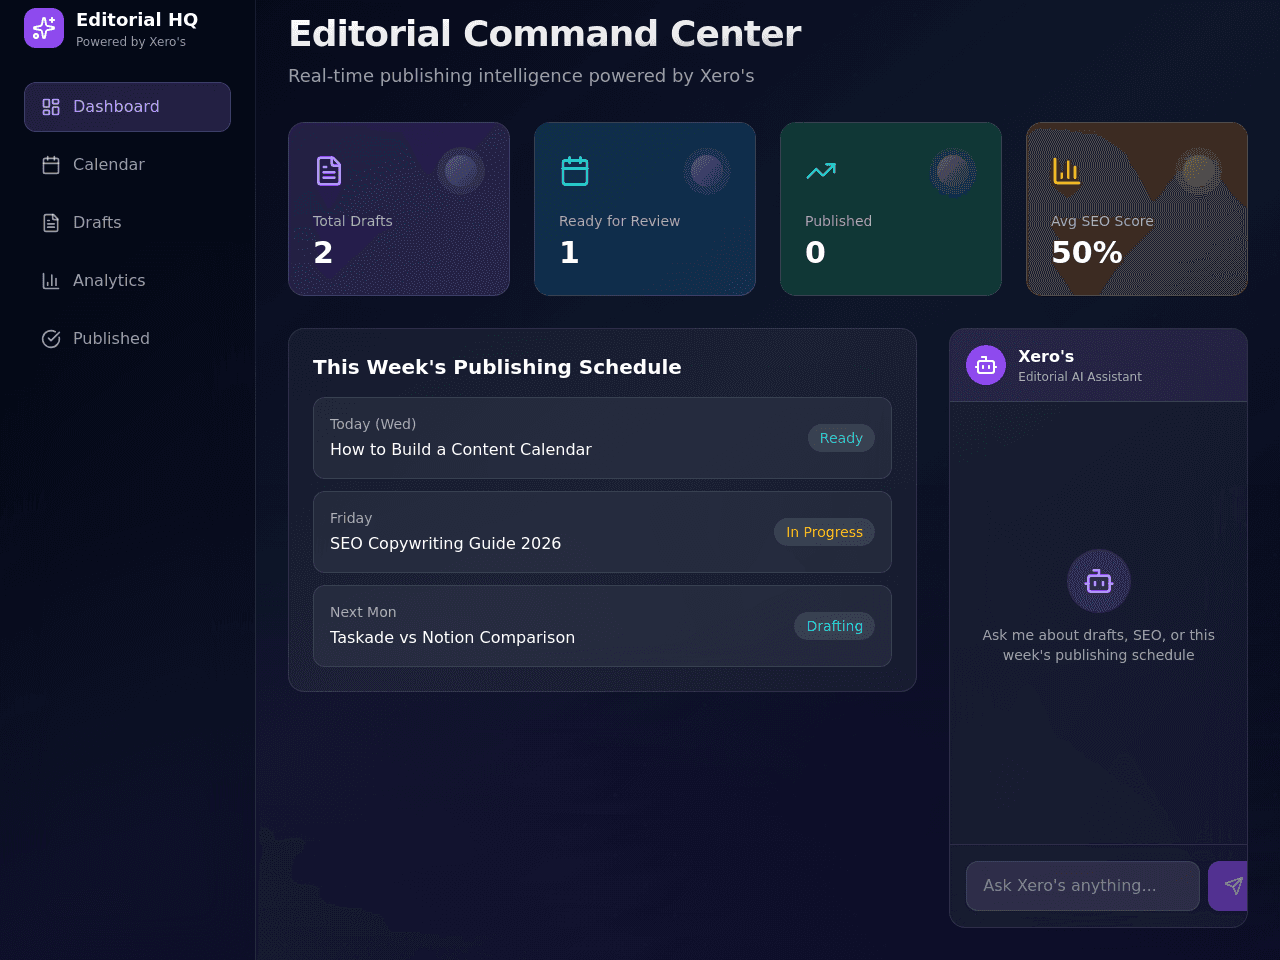Click the Total Drafts document icon
The width and height of the screenshot is (1280, 960).
[329, 171]
